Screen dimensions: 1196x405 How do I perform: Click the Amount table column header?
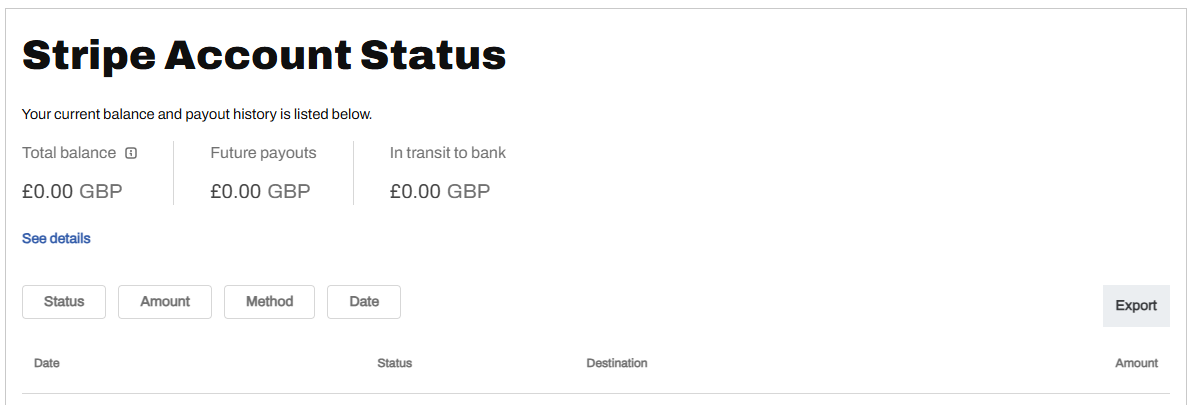click(1136, 363)
